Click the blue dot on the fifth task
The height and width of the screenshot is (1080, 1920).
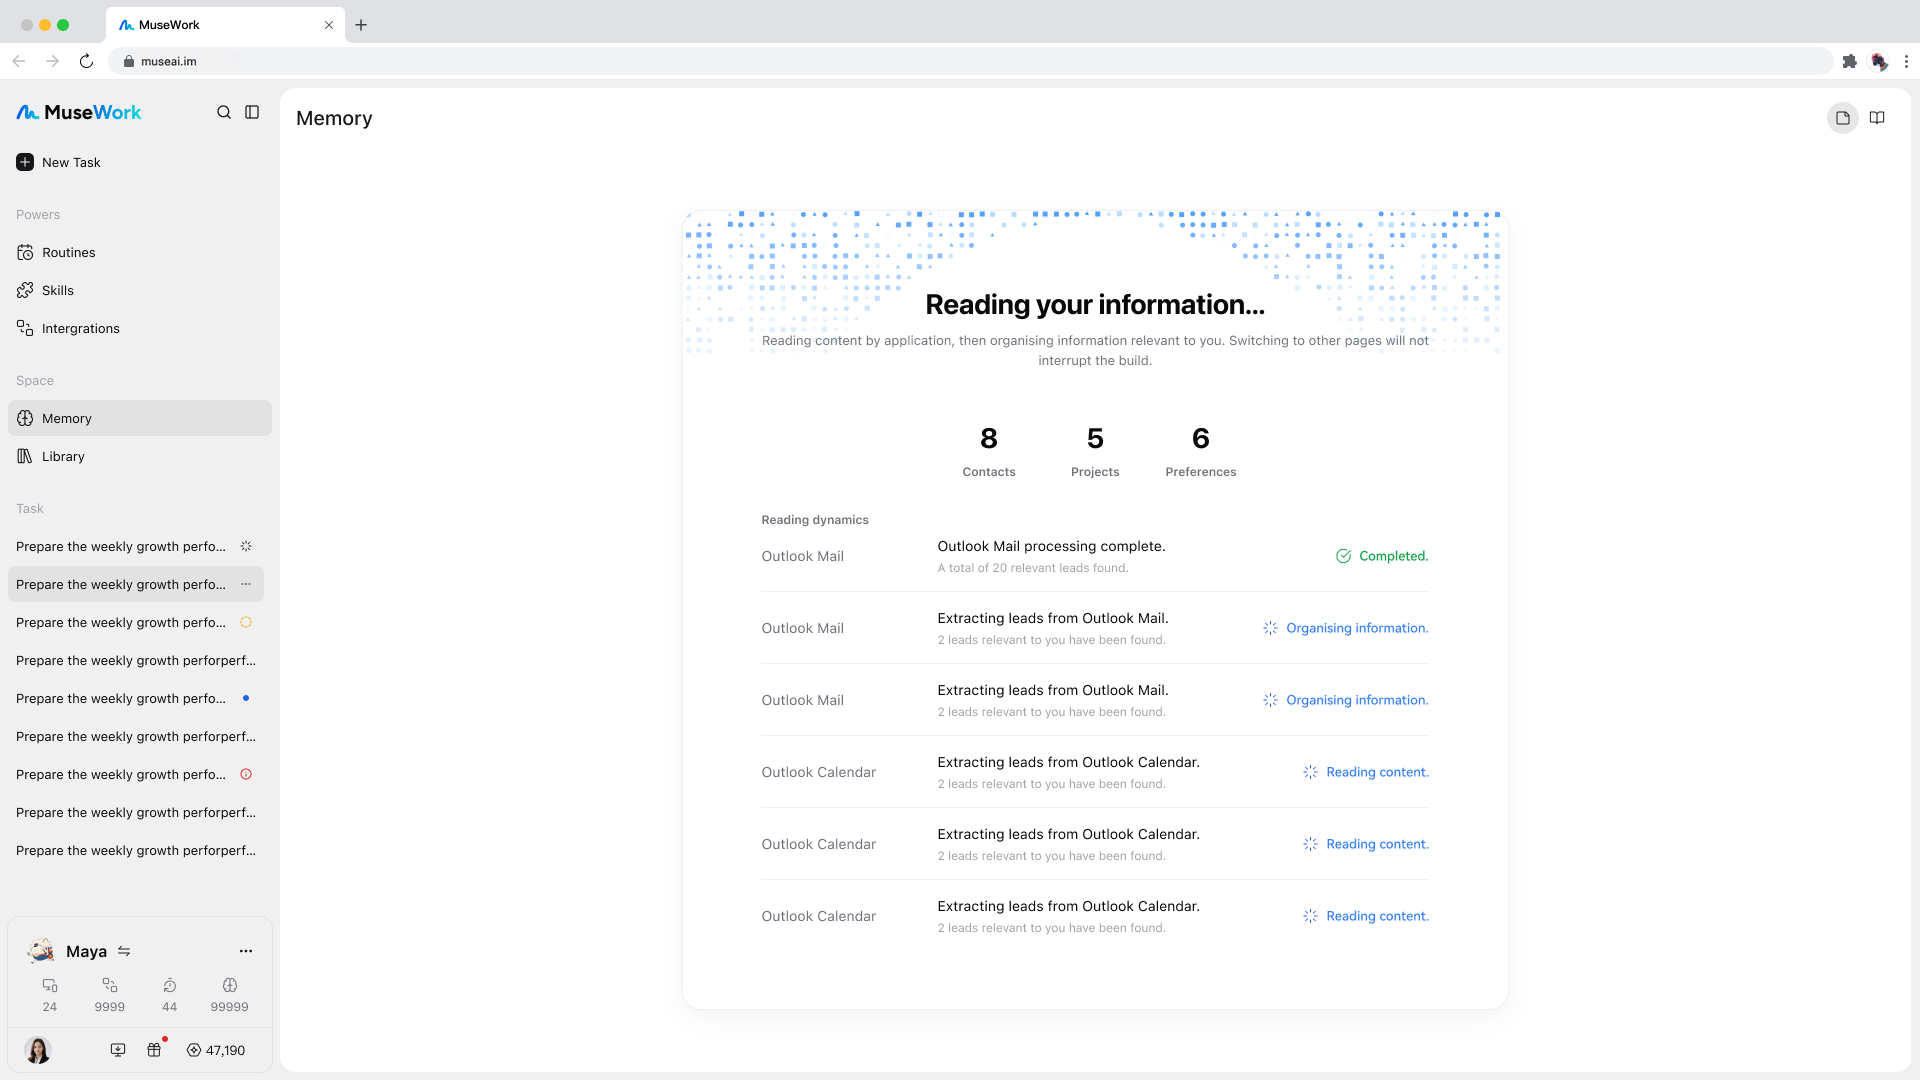point(246,698)
